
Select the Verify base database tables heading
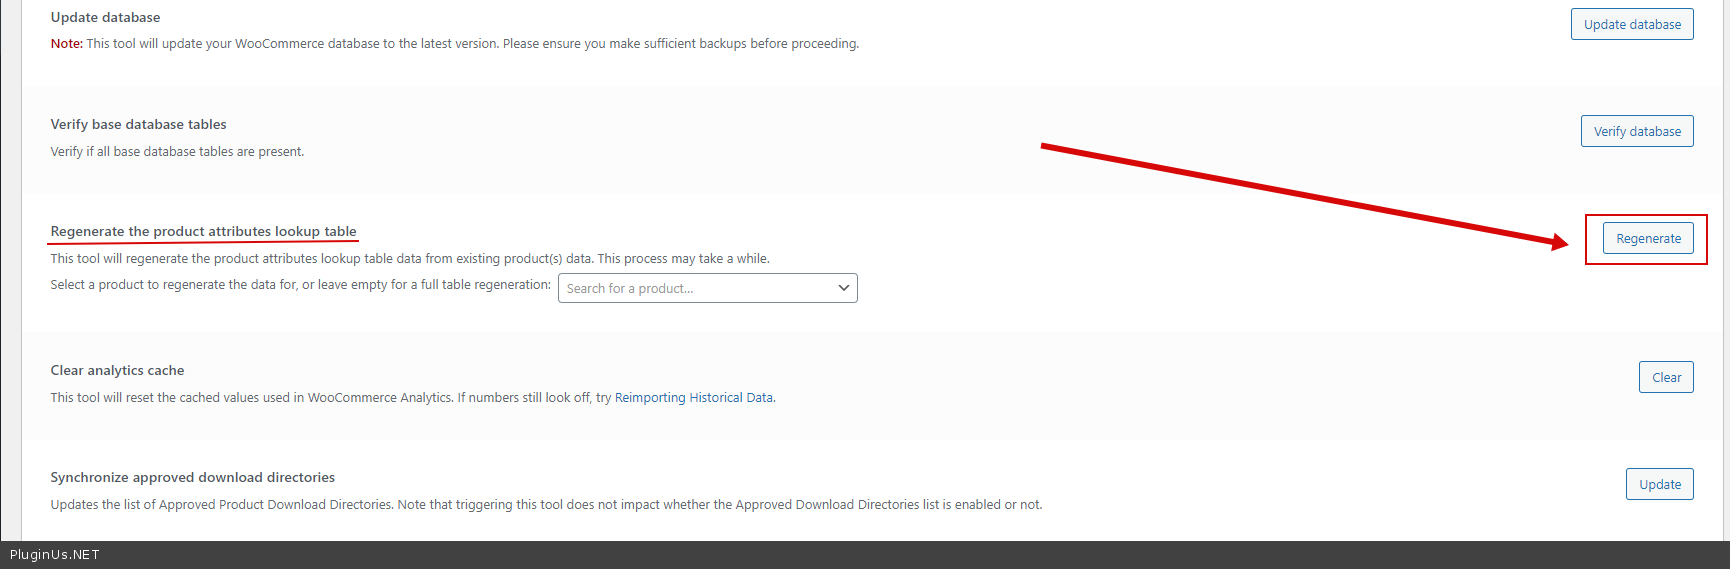pos(138,125)
